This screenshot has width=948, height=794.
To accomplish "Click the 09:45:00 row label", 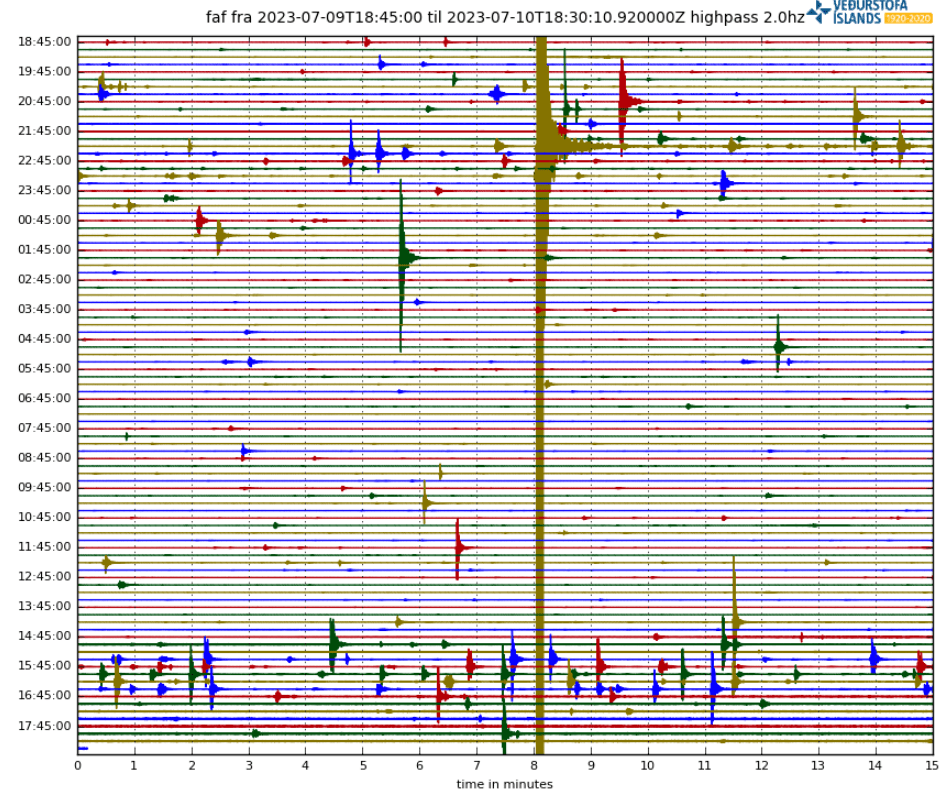I will pyautogui.click(x=45, y=487).
